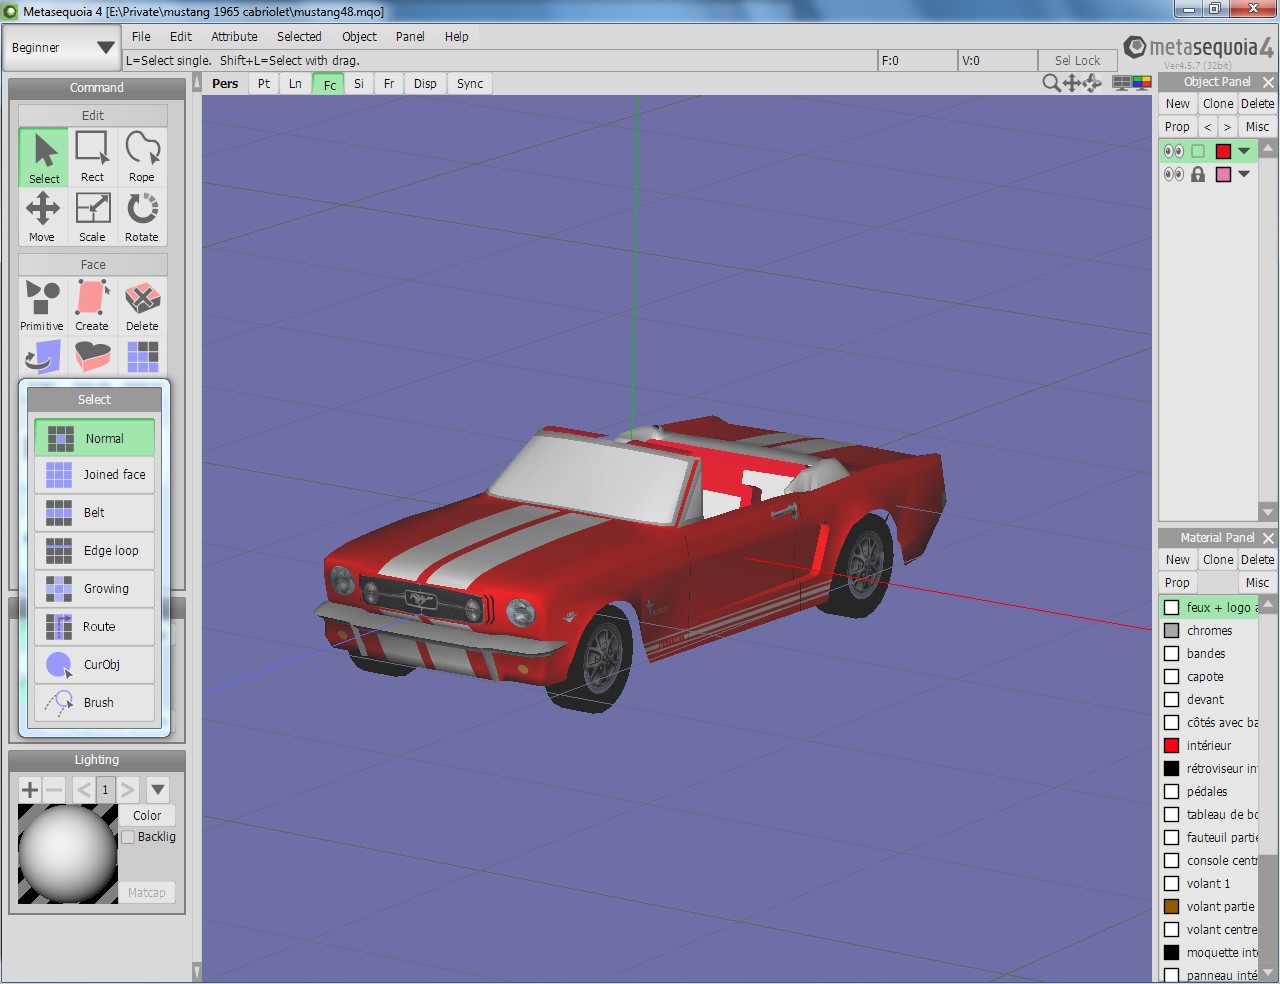Select the Rect selection tool
1280x984 pixels.
coord(92,157)
